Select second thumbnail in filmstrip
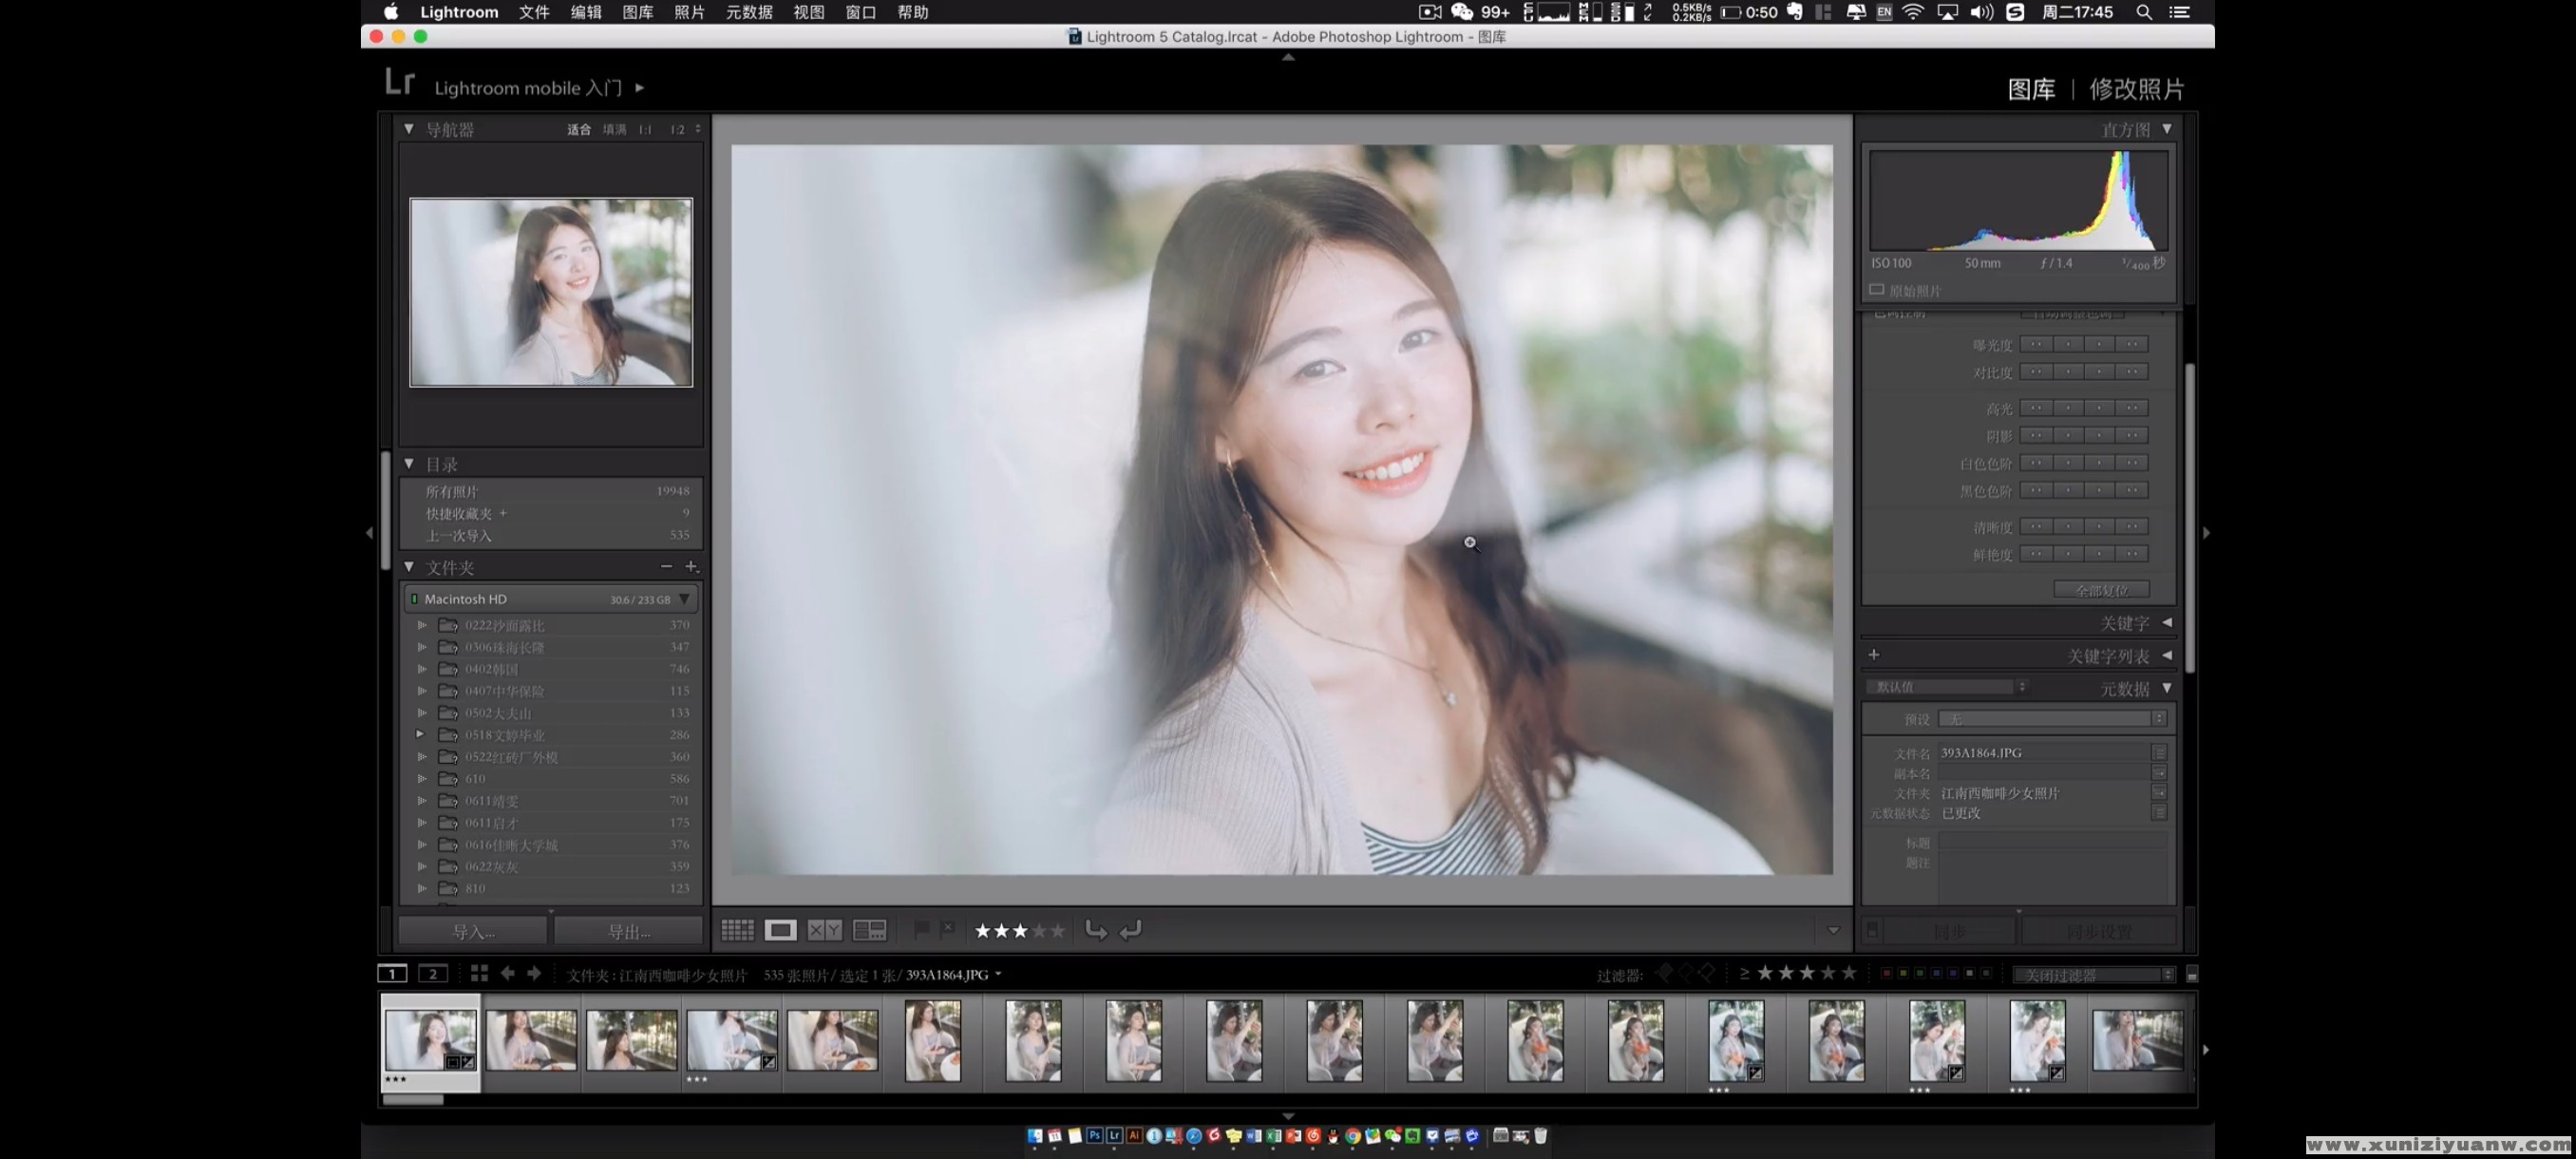This screenshot has width=2576, height=1159. [531, 1041]
